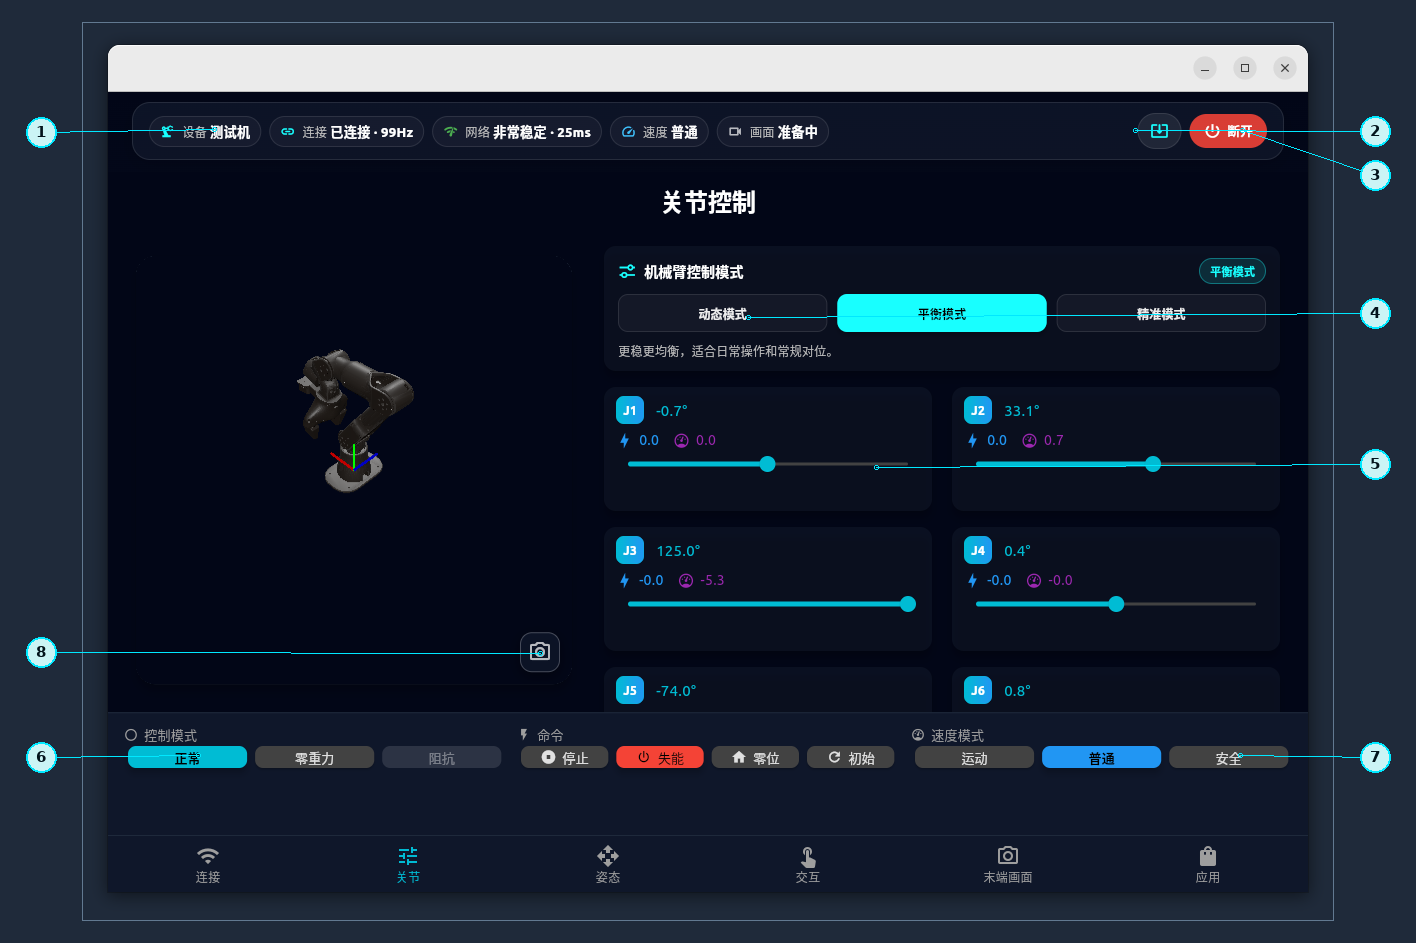
Task: Set speed mode to 普通
Action: 1101,758
